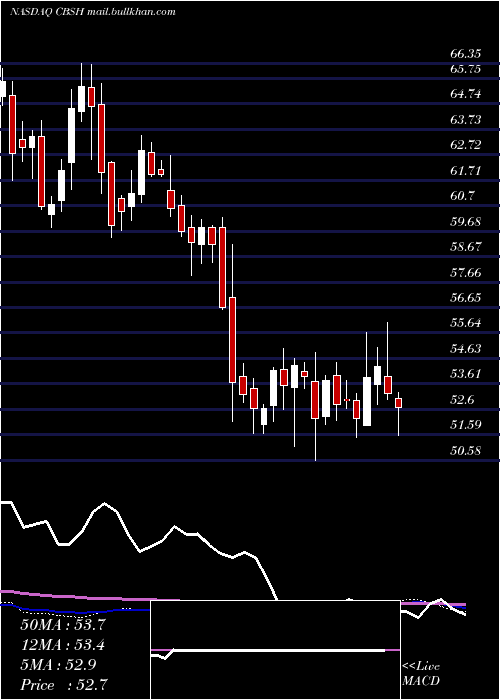Click the 61.71 price axis label
500x700 pixels.
pos(466,171)
